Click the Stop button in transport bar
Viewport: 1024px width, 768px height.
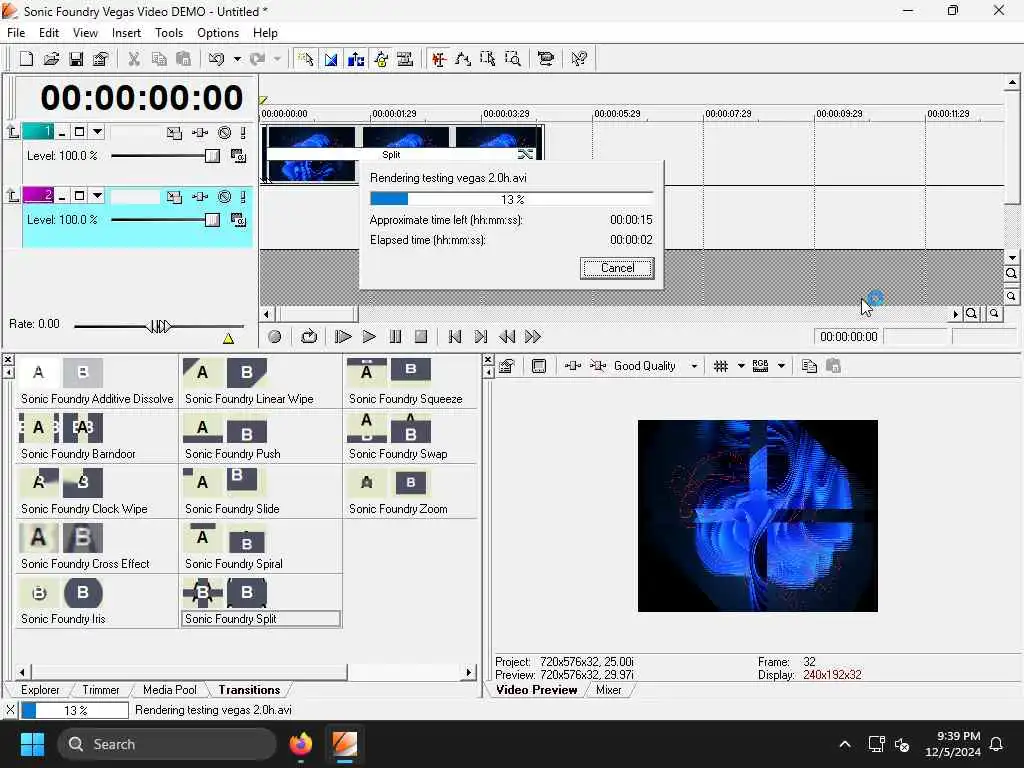point(421,337)
